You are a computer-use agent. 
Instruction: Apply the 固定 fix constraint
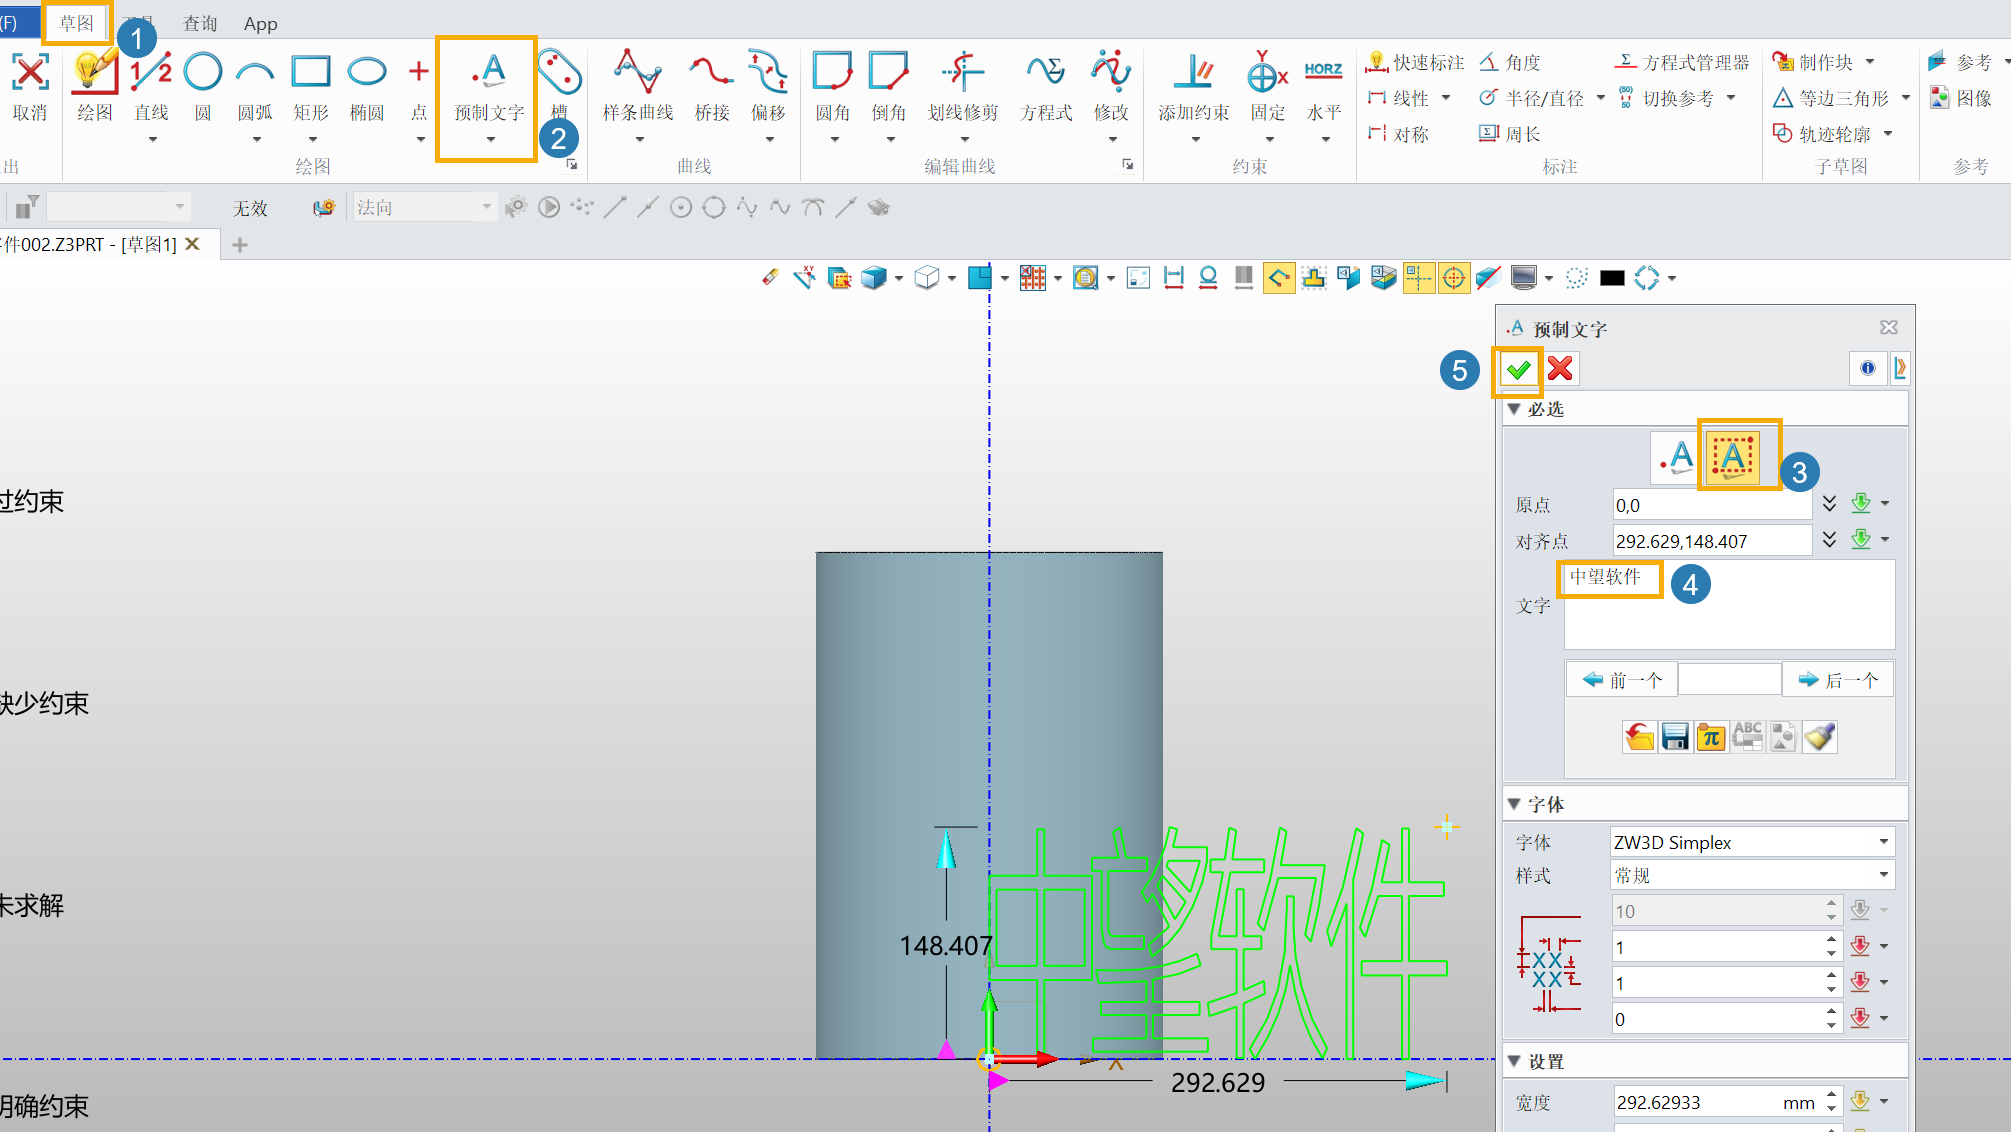pos(1267,86)
